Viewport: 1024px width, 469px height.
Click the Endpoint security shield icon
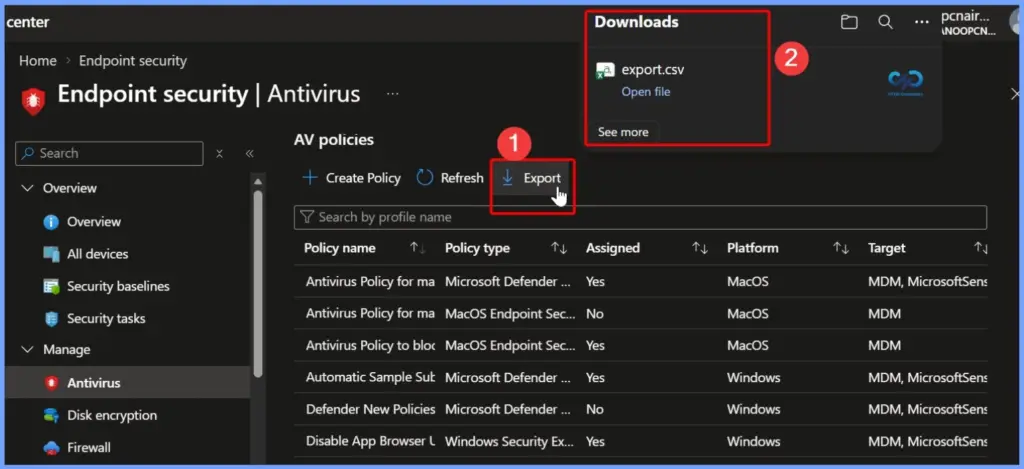coord(33,101)
